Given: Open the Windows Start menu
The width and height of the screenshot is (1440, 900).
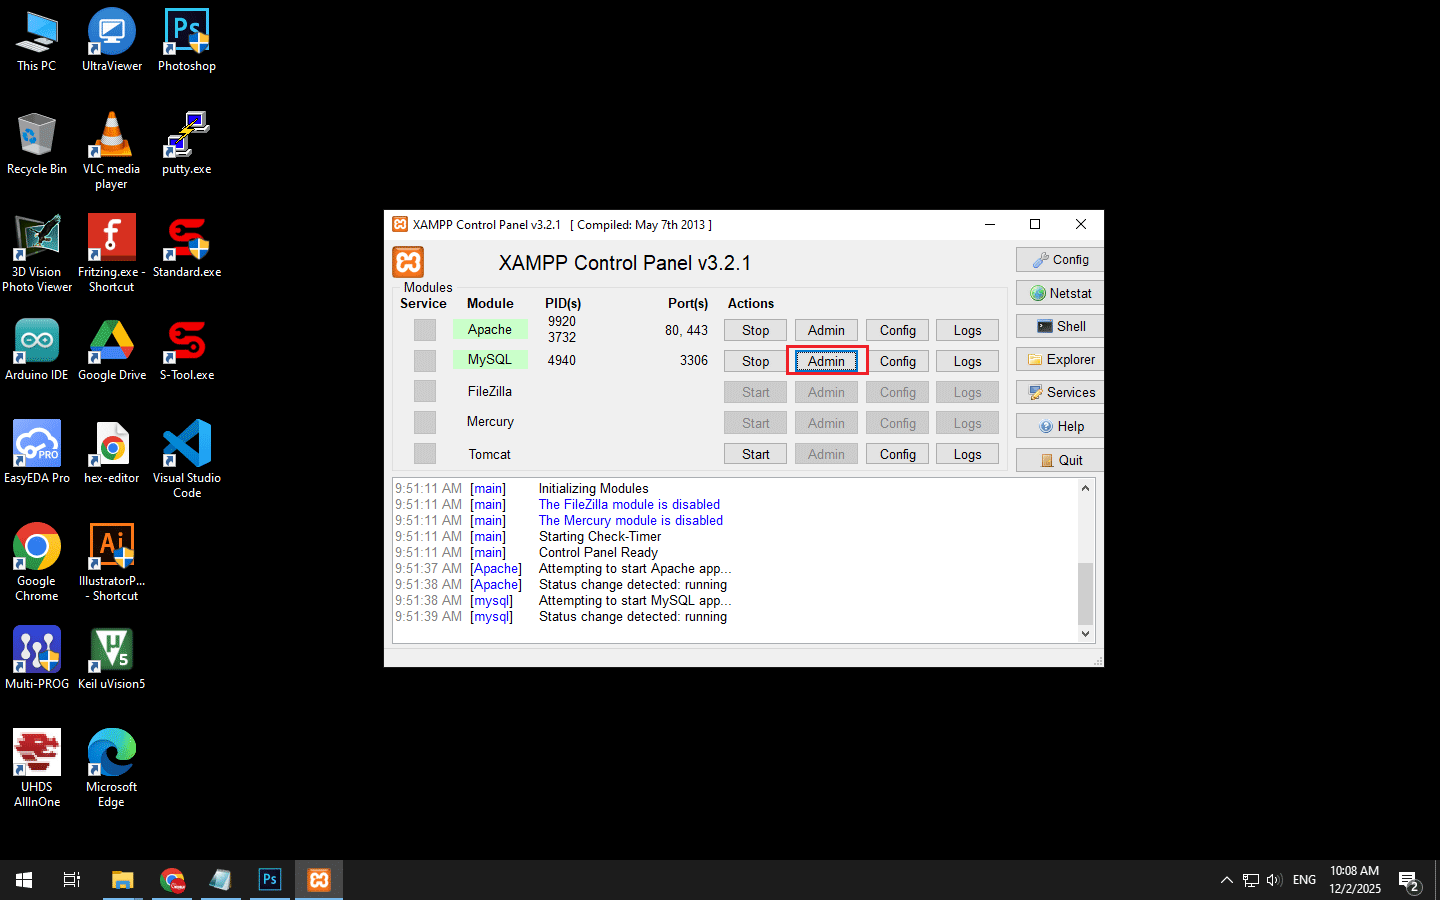Looking at the screenshot, I should pos(24,880).
